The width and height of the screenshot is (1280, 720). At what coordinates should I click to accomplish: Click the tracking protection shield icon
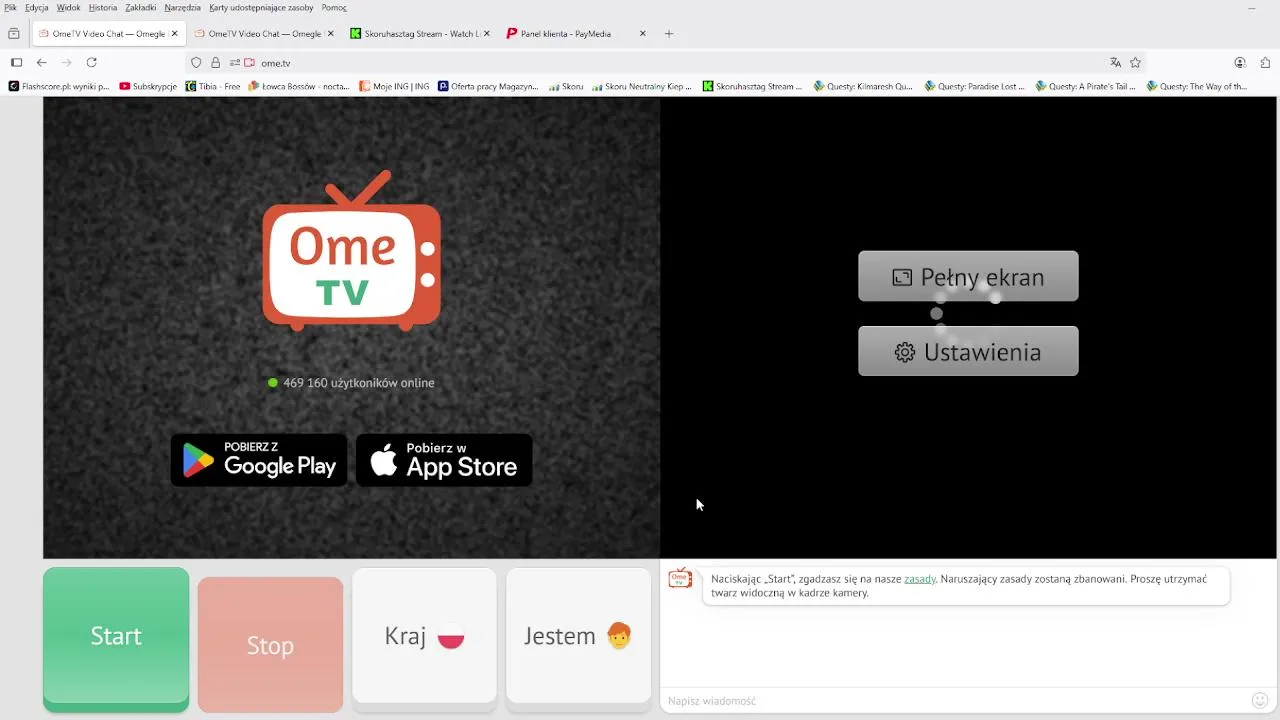pyautogui.click(x=196, y=62)
